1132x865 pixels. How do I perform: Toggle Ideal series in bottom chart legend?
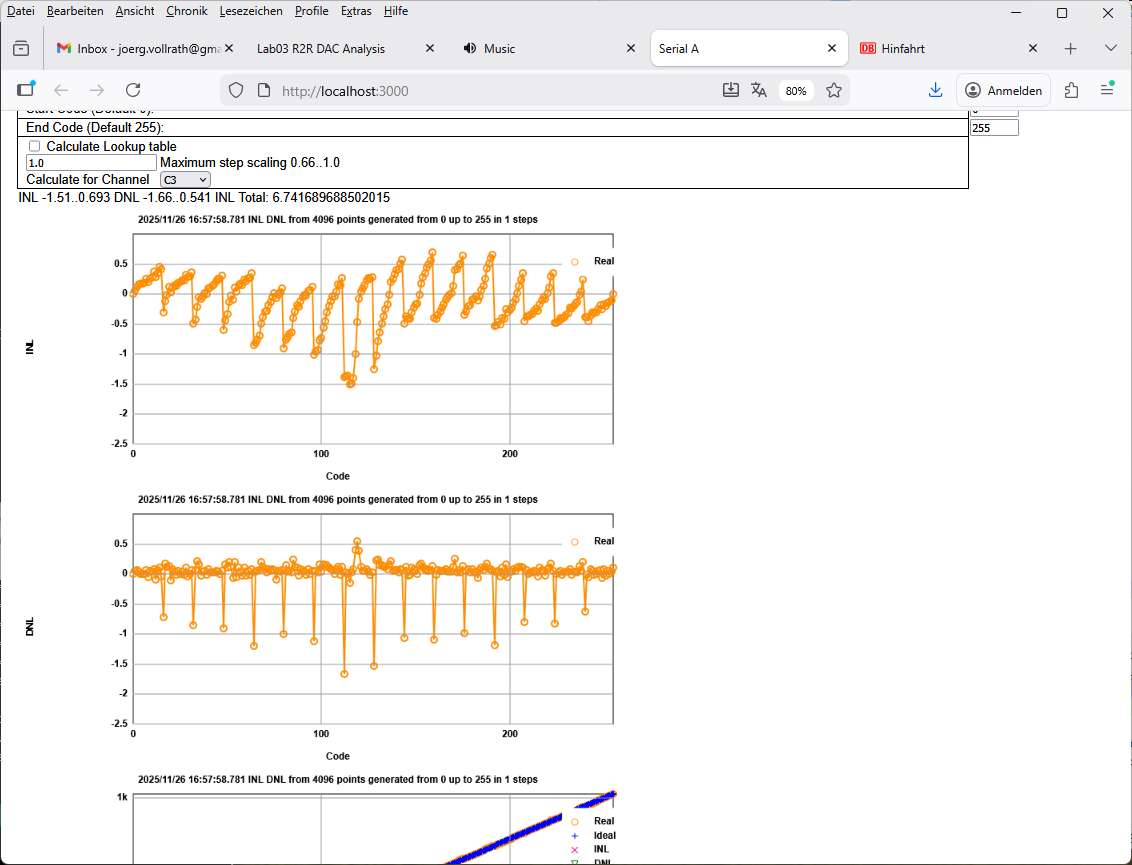click(603, 835)
